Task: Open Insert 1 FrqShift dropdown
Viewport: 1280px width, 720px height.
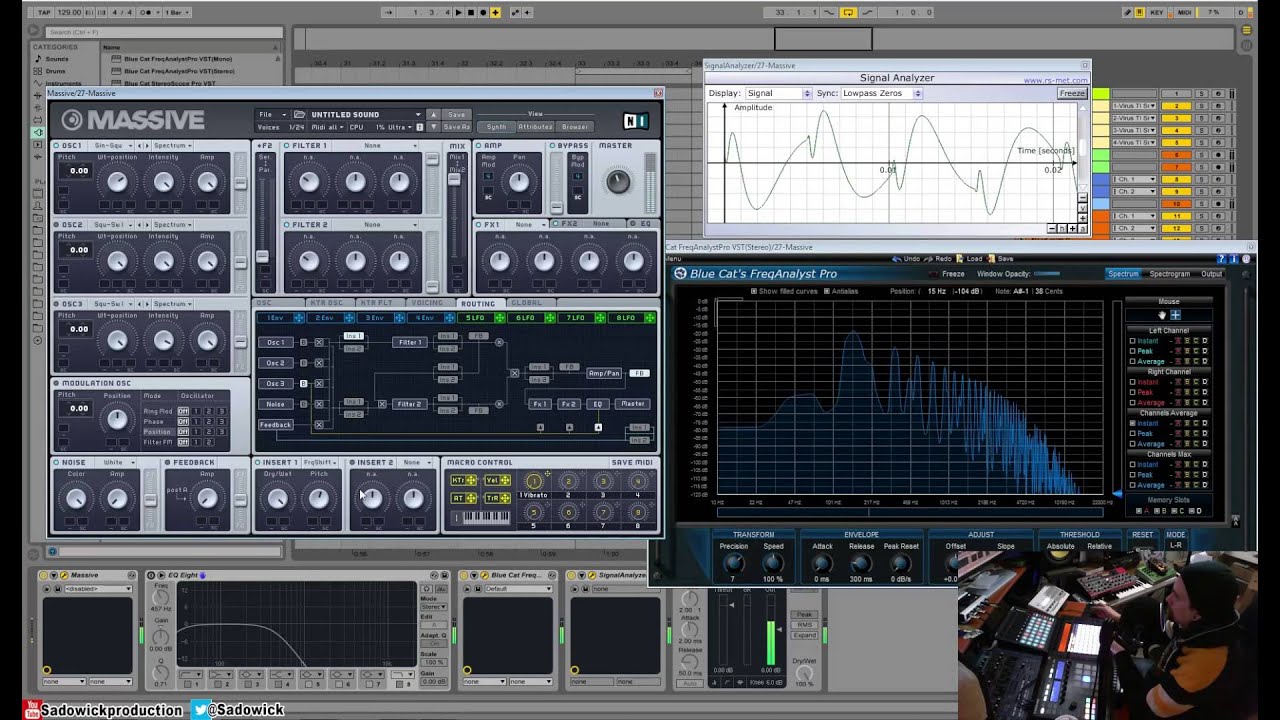Action: (321, 463)
